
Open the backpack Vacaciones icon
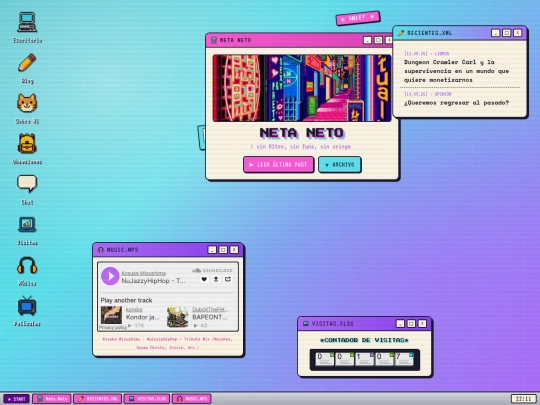click(27, 149)
